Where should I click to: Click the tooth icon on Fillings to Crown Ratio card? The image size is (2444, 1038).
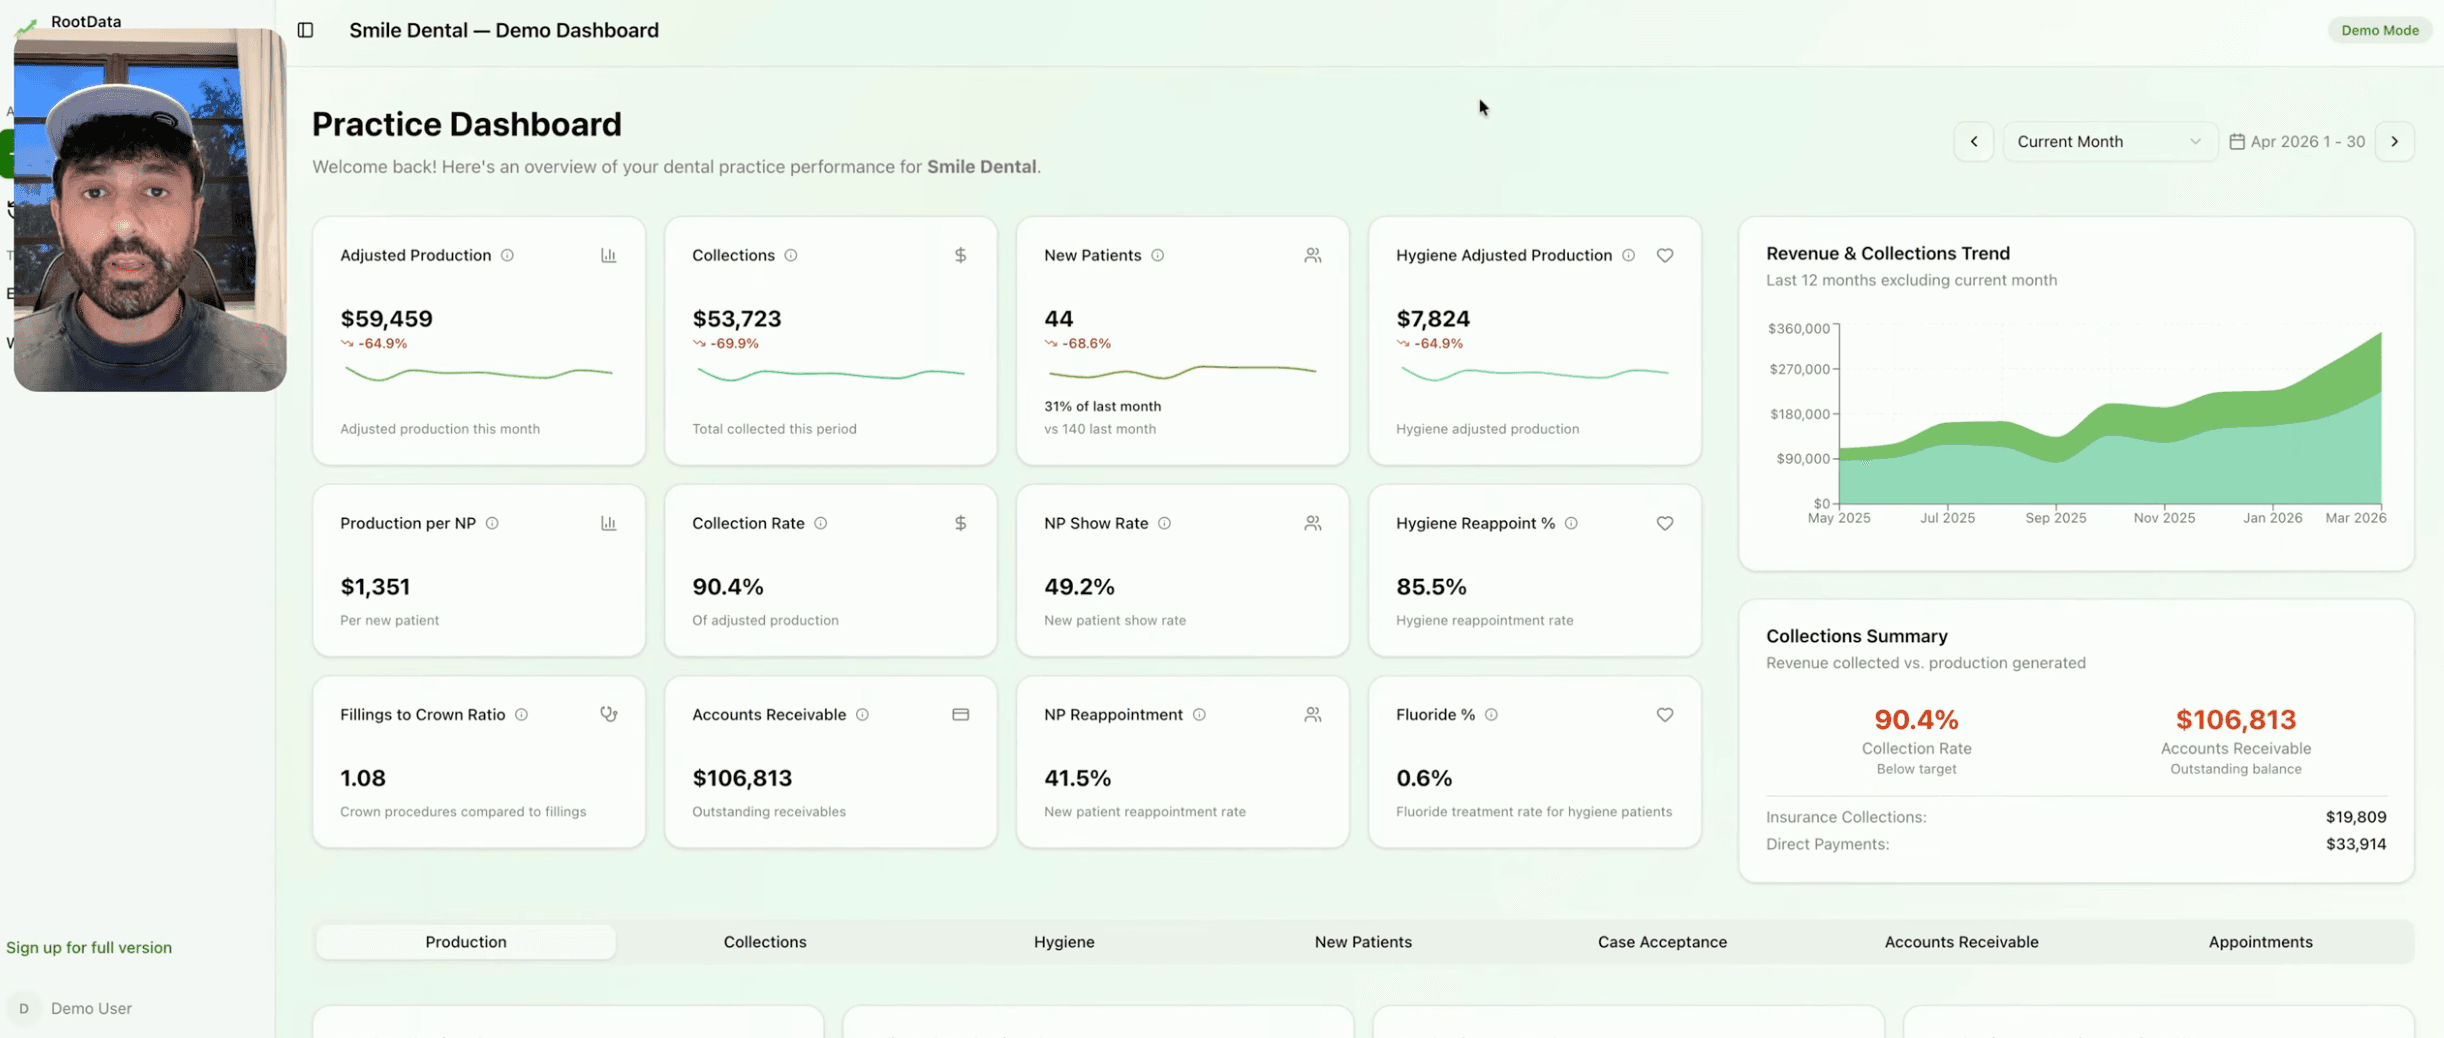(609, 714)
